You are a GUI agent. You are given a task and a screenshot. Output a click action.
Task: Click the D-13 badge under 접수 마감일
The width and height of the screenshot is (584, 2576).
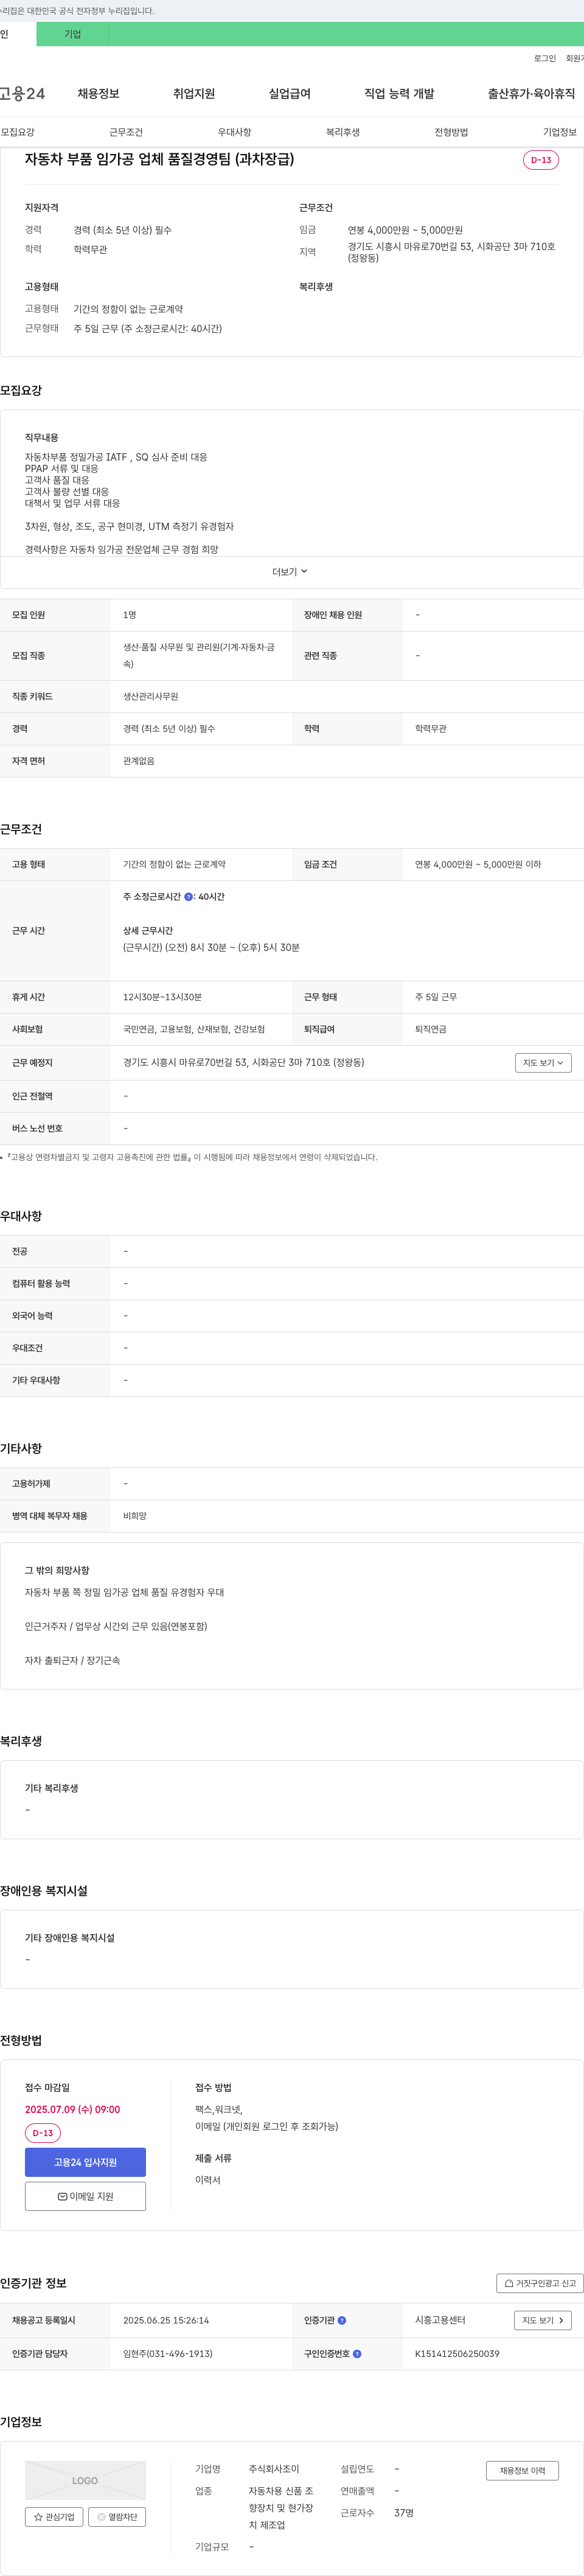click(x=43, y=2133)
